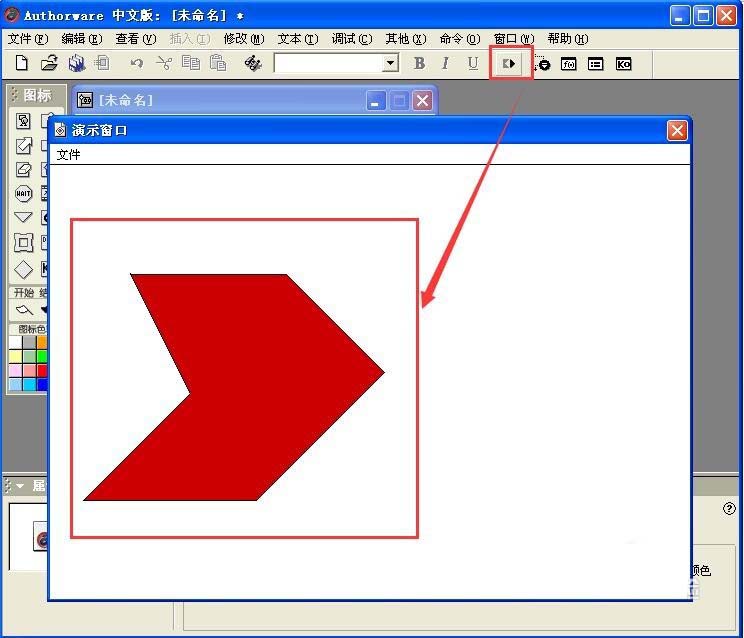Click the Paste clipboard icon
This screenshot has width=744, height=638.
218,63
